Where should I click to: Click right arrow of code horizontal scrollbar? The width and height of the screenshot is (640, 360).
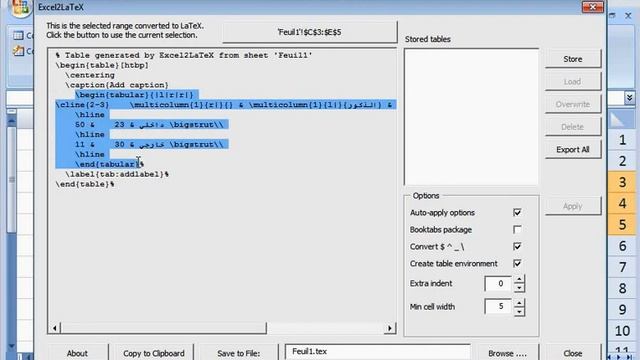[x=390, y=328]
